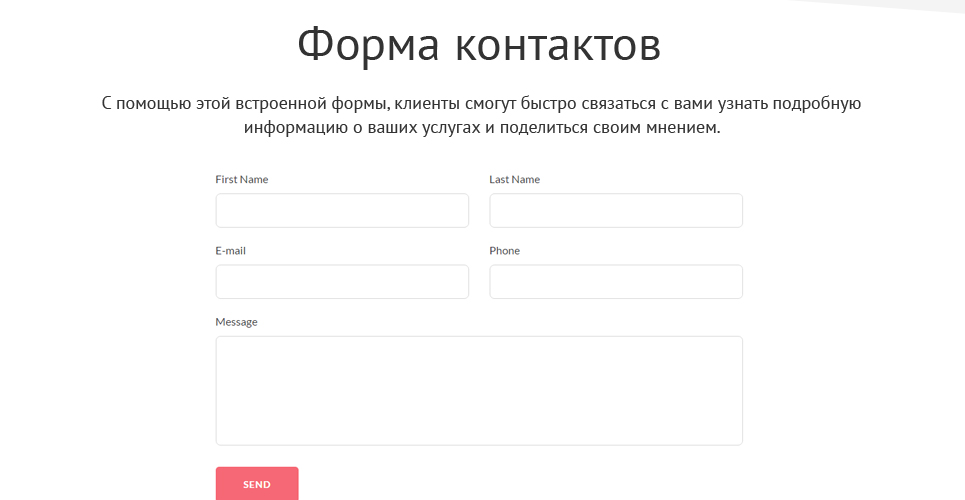Click the 'E-mail' label
The width and height of the screenshot is (965, 500).
click(231, 251)
